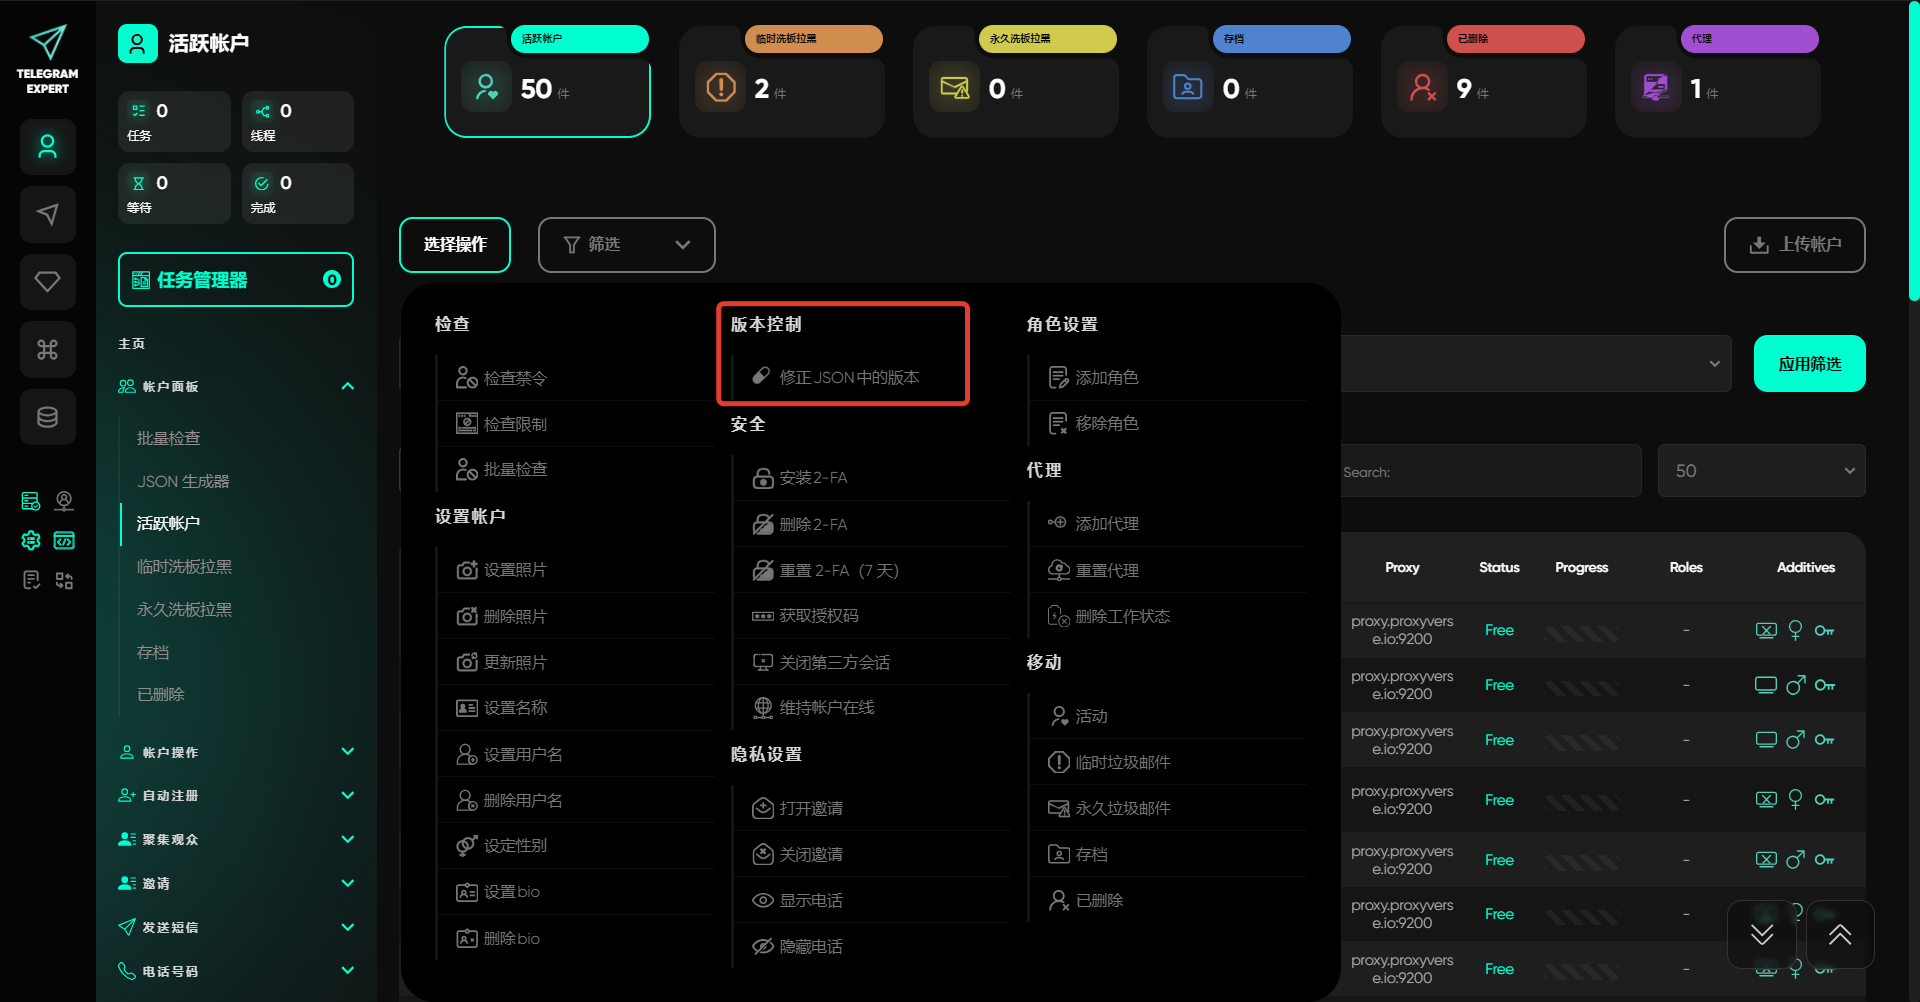The image size is (1920, 1002).
Task: Click the gear settings icon in sidebar
Action: (31, 540)
